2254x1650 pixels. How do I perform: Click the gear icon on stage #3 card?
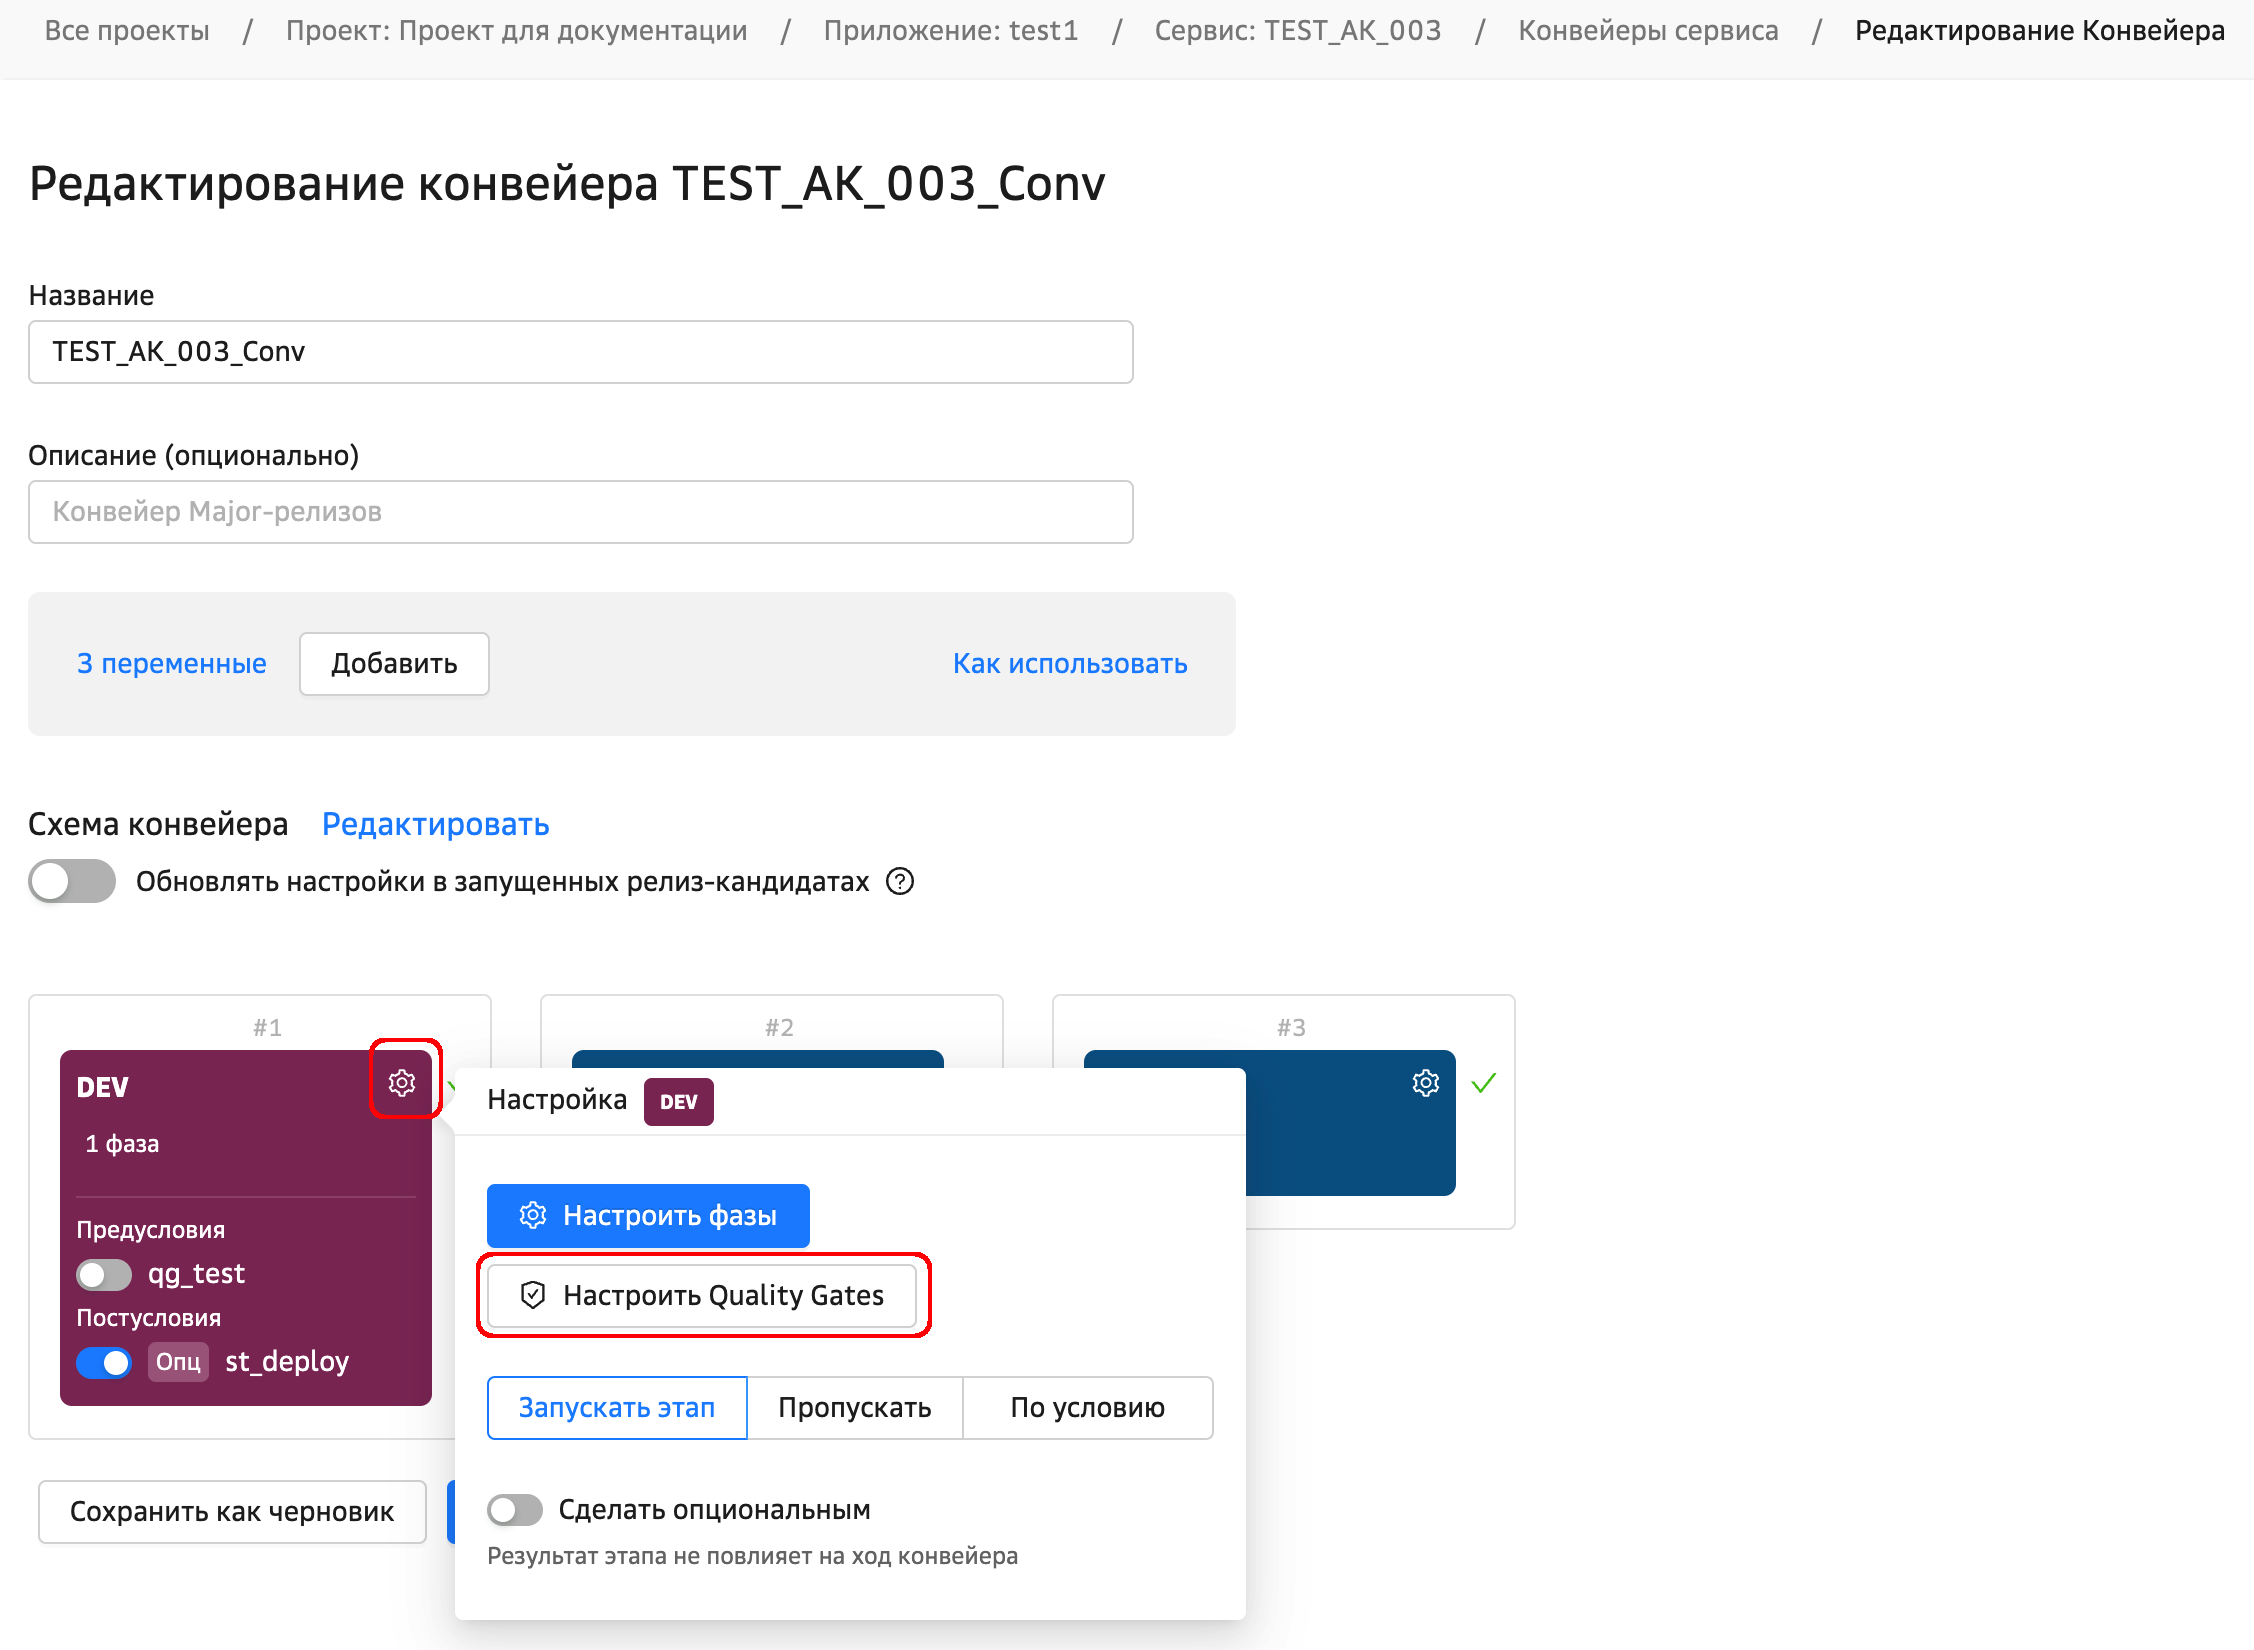1425,1082
